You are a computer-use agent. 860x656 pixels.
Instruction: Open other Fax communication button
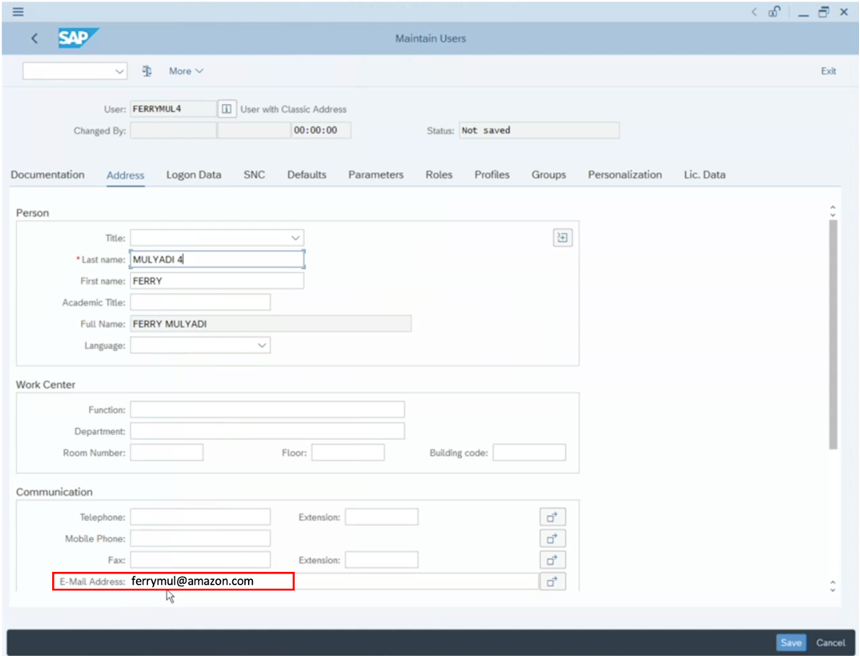552,560
